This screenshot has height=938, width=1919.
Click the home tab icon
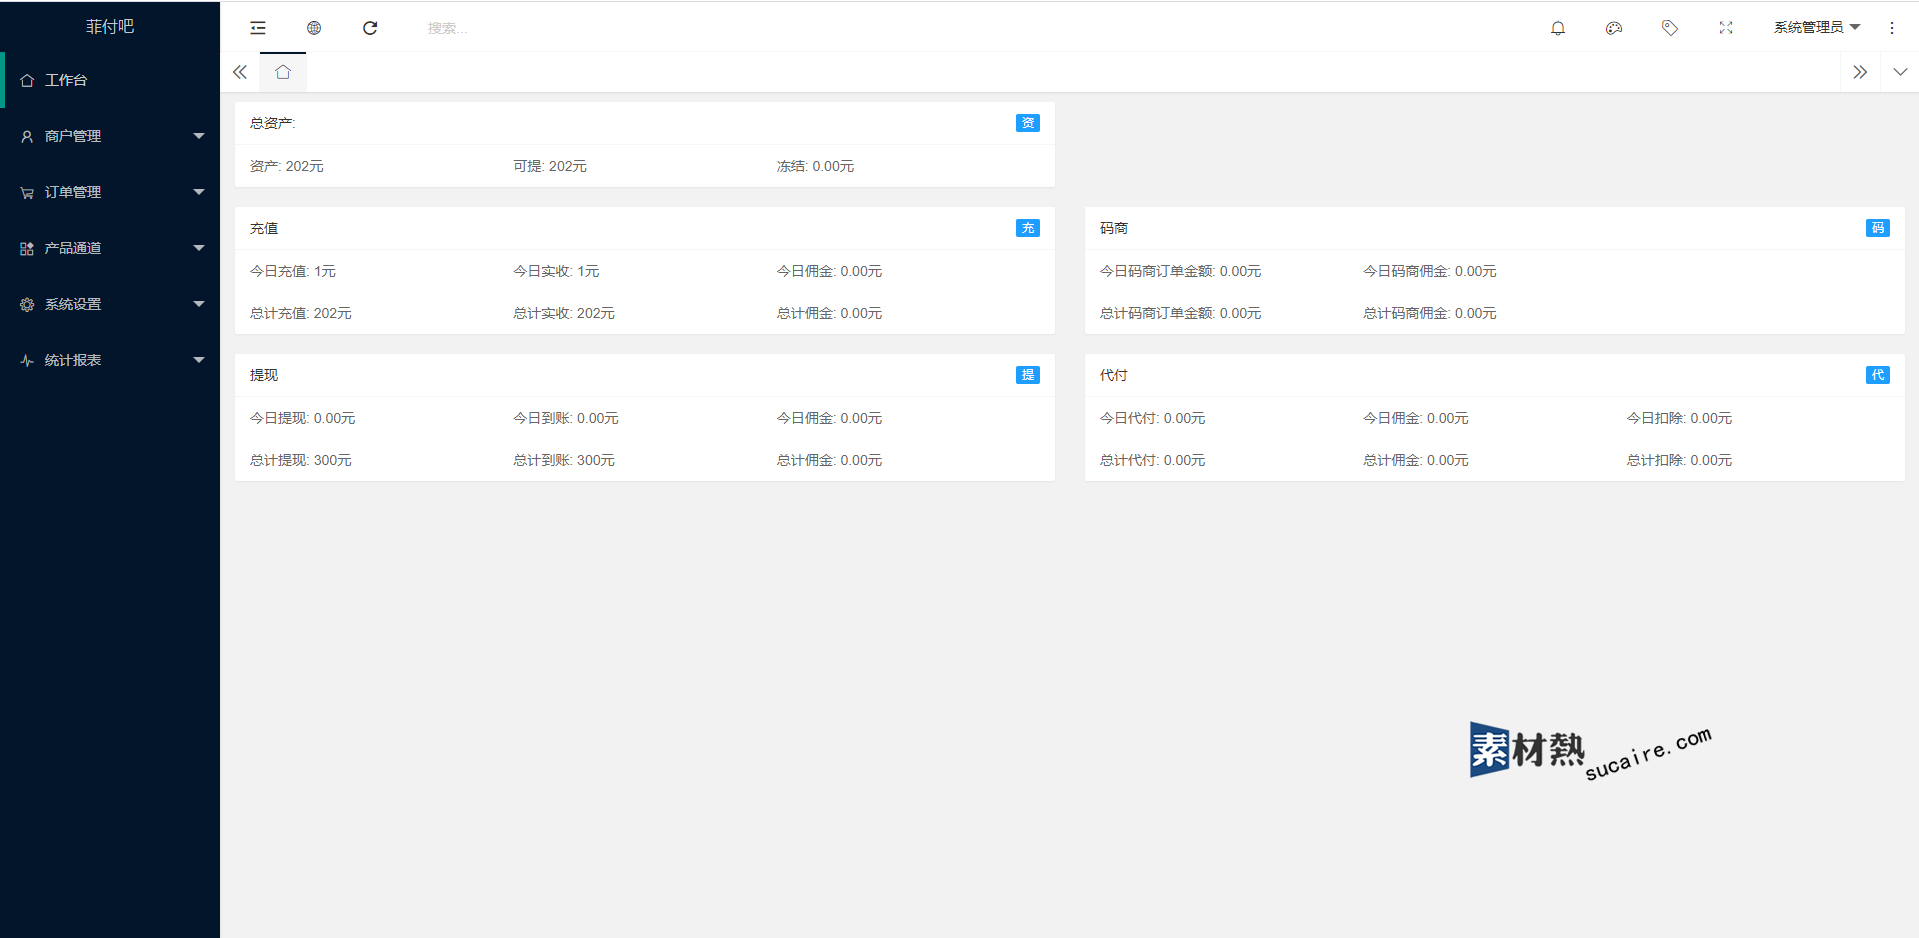coord(283,72)
